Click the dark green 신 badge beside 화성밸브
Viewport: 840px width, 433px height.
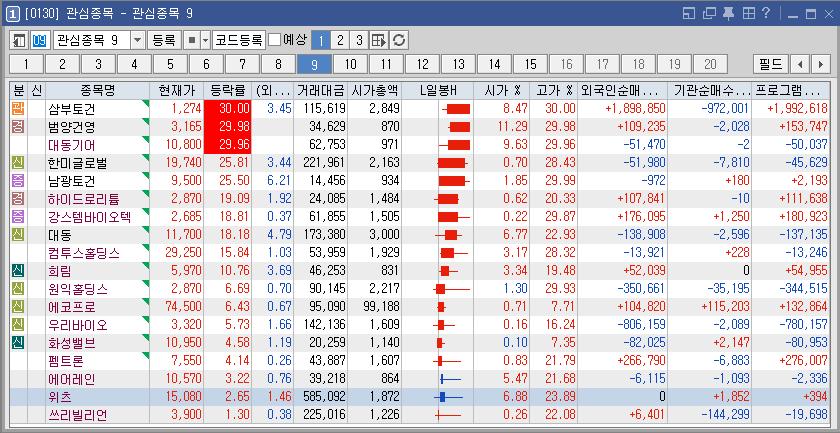click(x=18, y=343)
